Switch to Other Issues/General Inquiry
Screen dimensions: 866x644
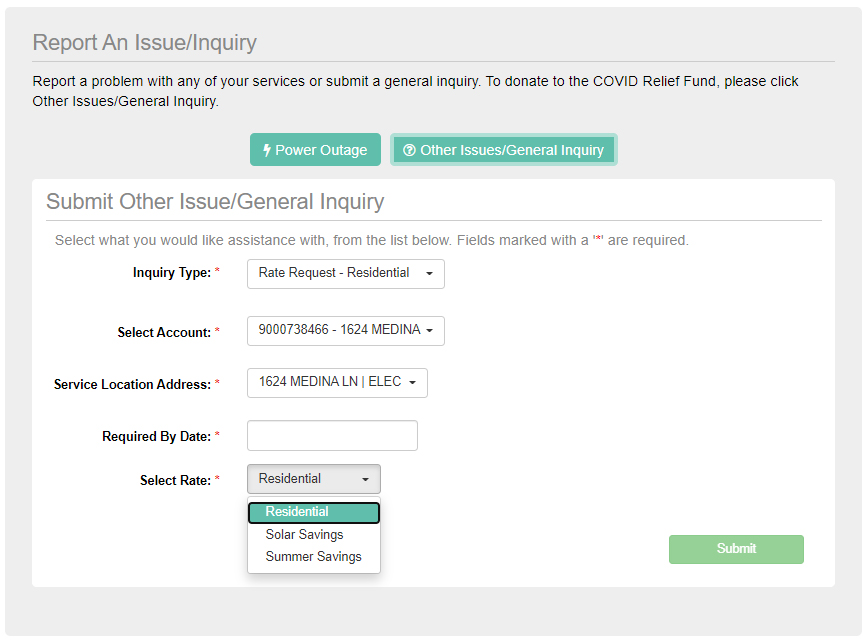tap(504, 150)
